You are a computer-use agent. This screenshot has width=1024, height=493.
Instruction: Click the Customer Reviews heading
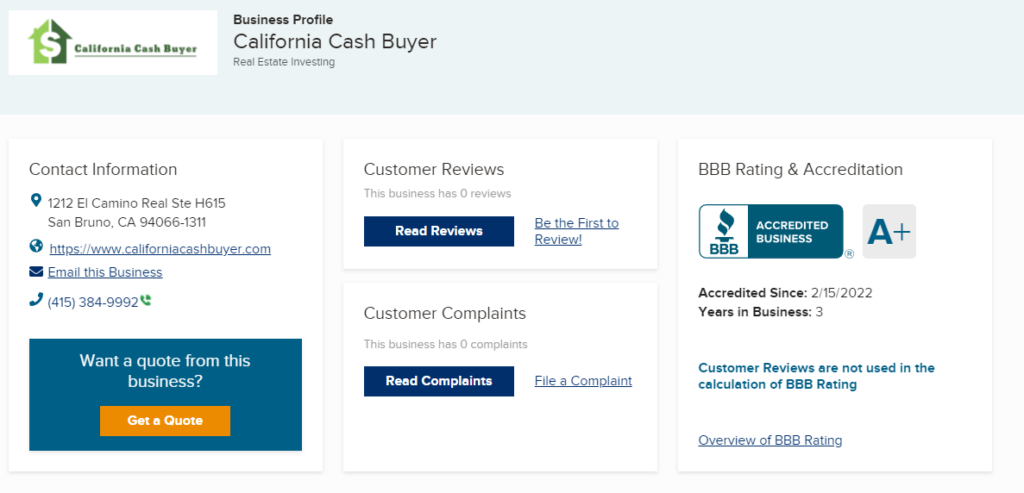(x=434, y=170)
